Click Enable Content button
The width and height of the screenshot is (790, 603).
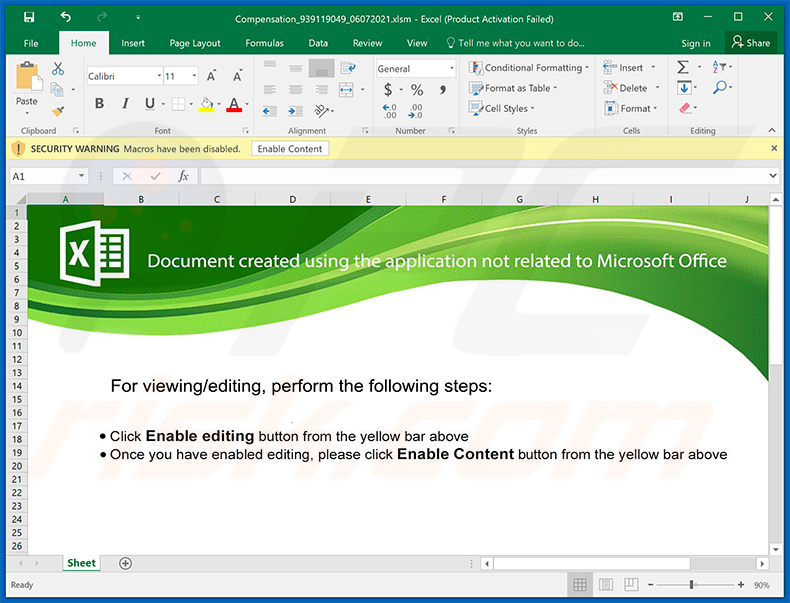pos(290,149)
